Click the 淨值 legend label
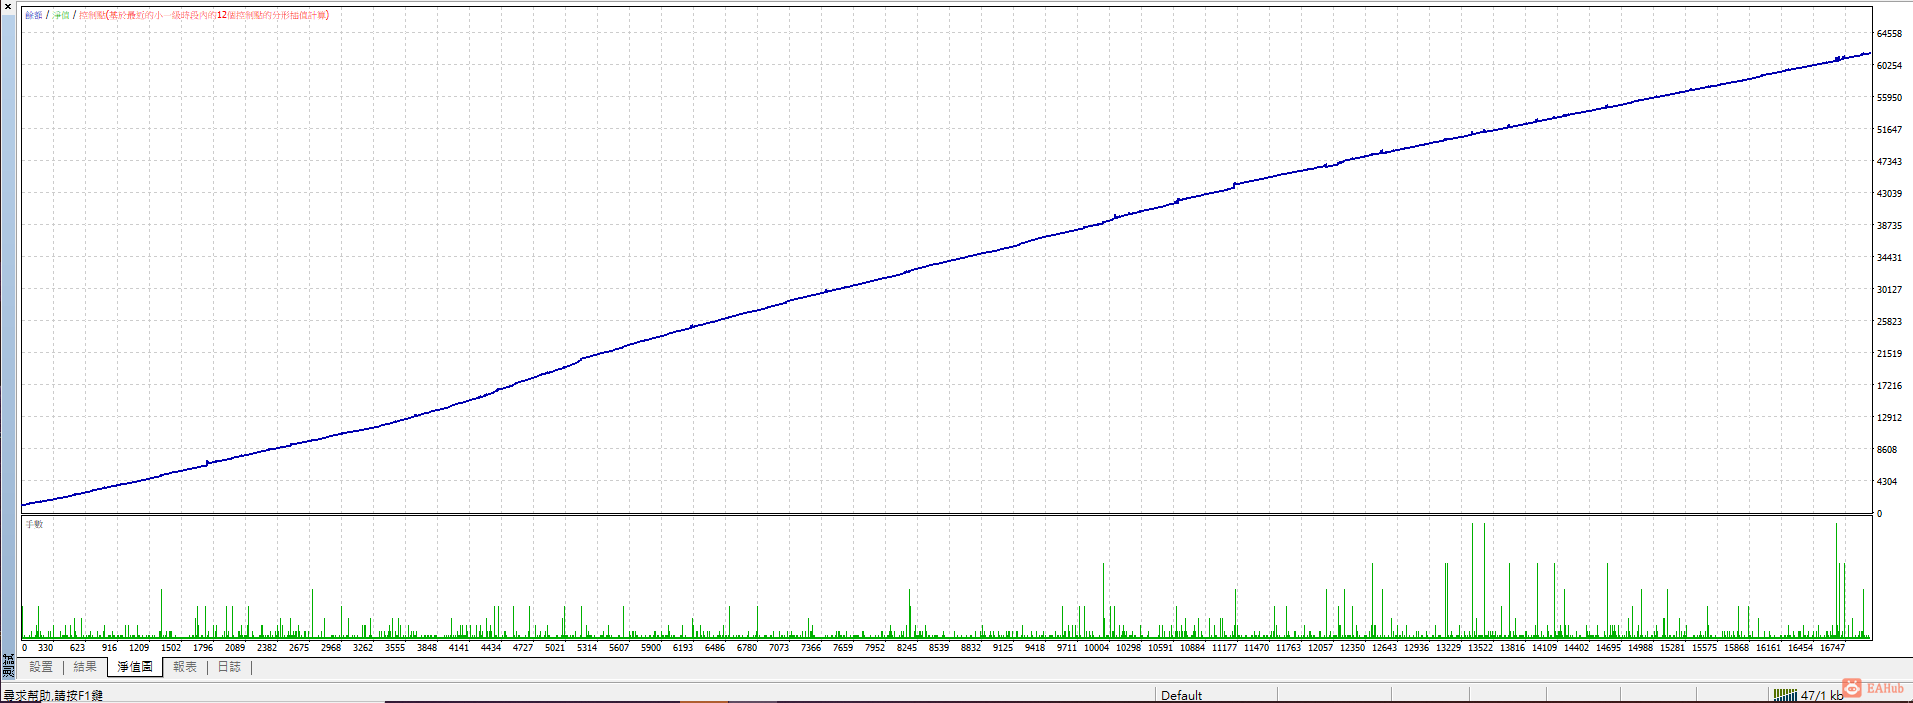Image resolution: width=1913 pixels, height=703 pixels. pyautogui.click(x=61, y=15)
